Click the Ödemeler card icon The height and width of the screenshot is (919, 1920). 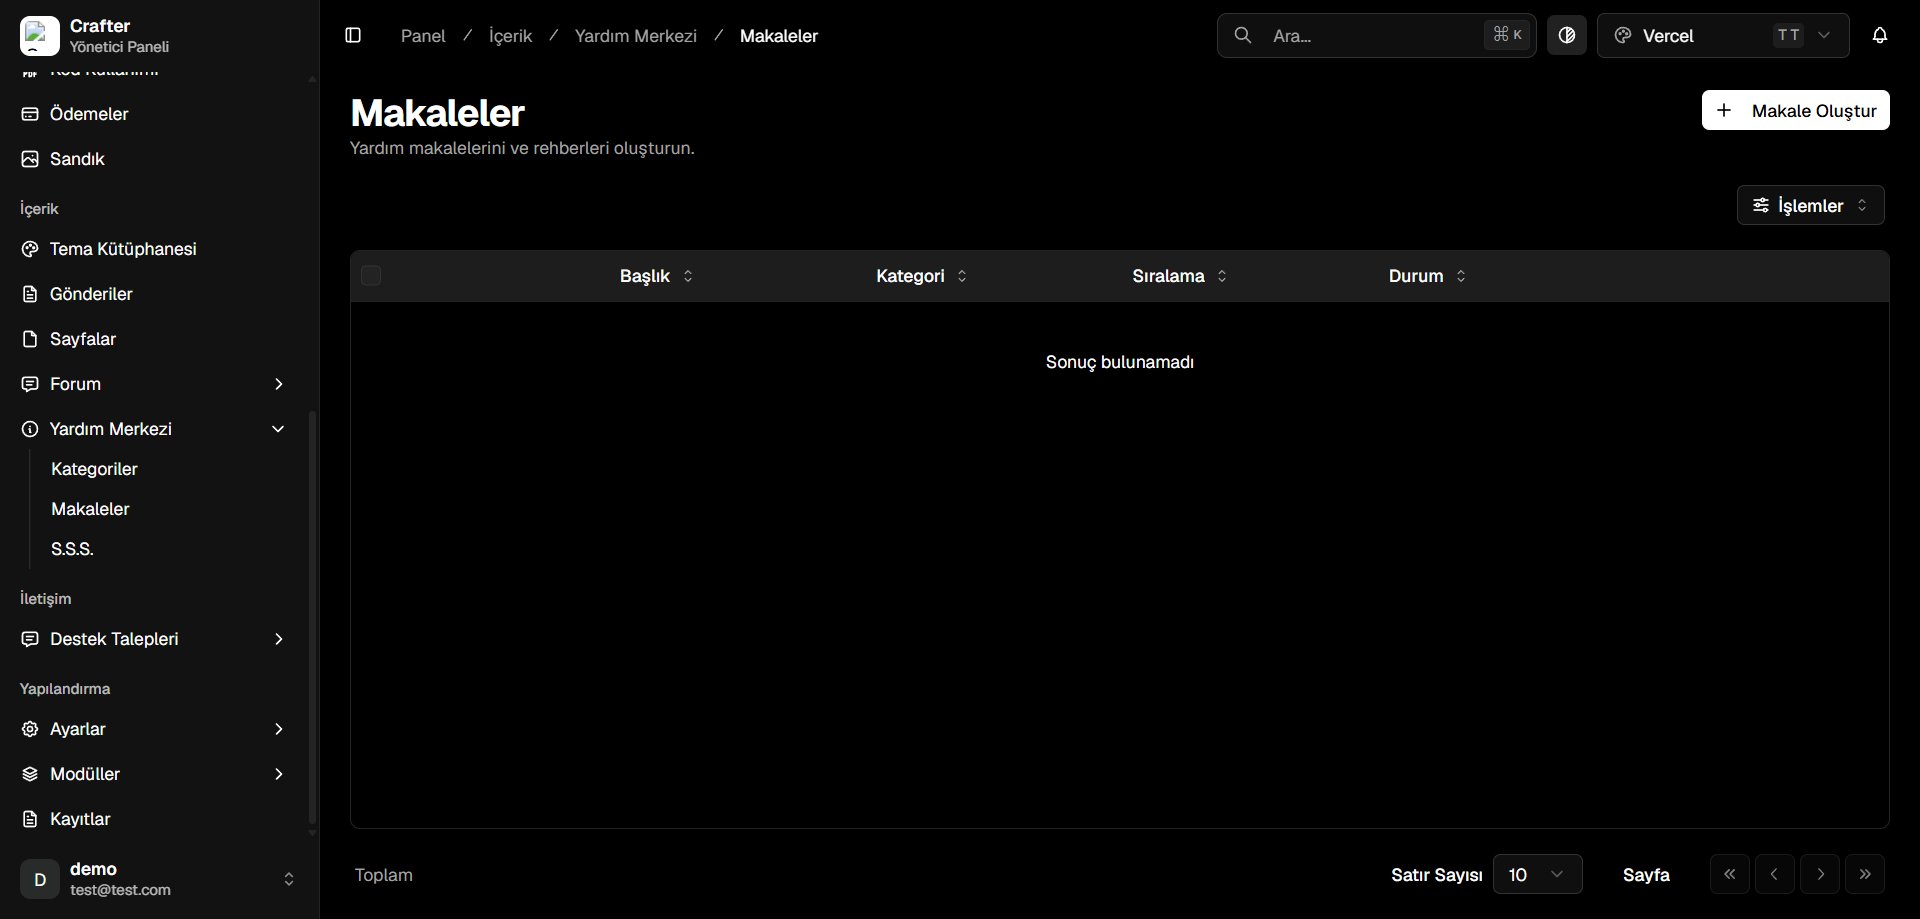tap(30, 114)
